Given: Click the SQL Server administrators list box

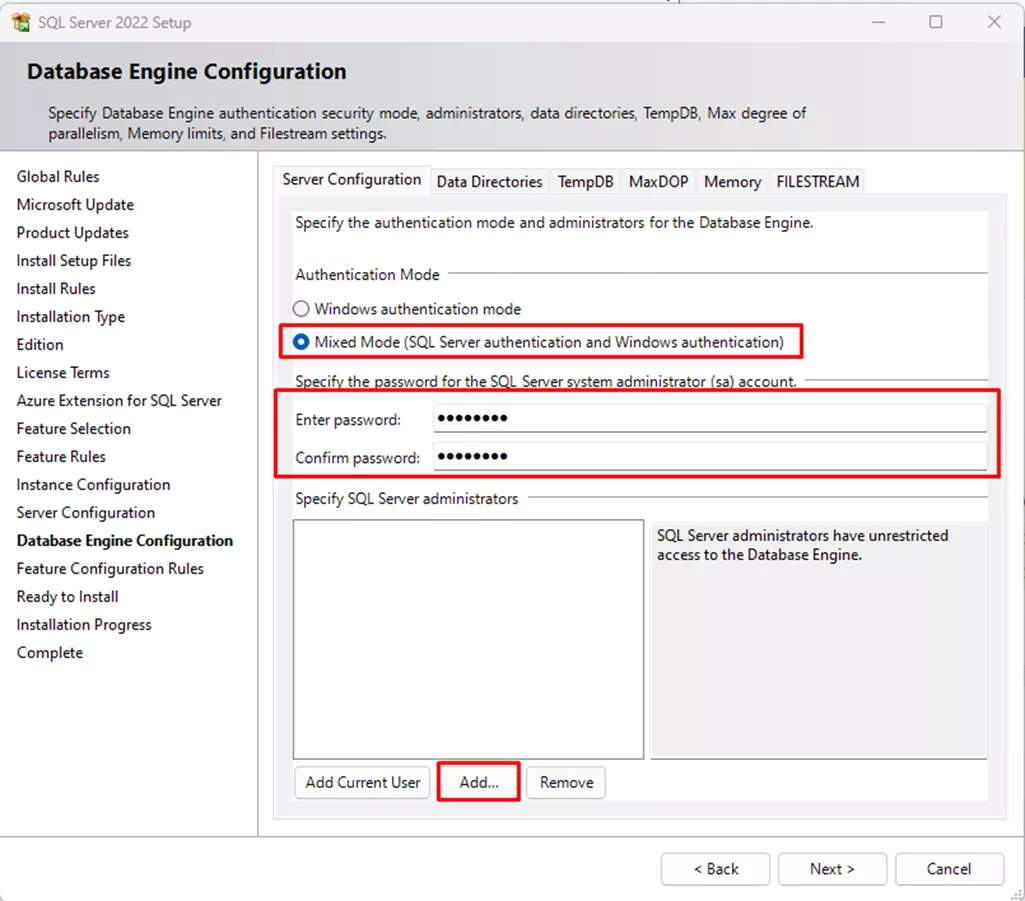Looking at the screenshot, I should point(468,639).
